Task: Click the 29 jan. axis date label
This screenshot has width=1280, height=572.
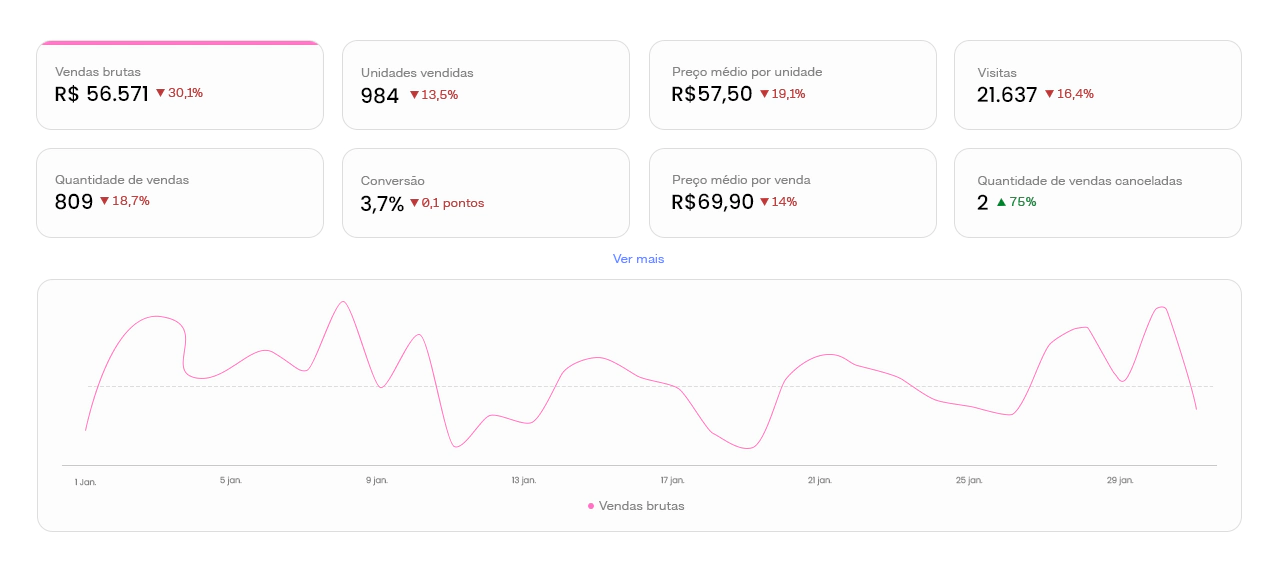Action: [x=1120, y=481]
